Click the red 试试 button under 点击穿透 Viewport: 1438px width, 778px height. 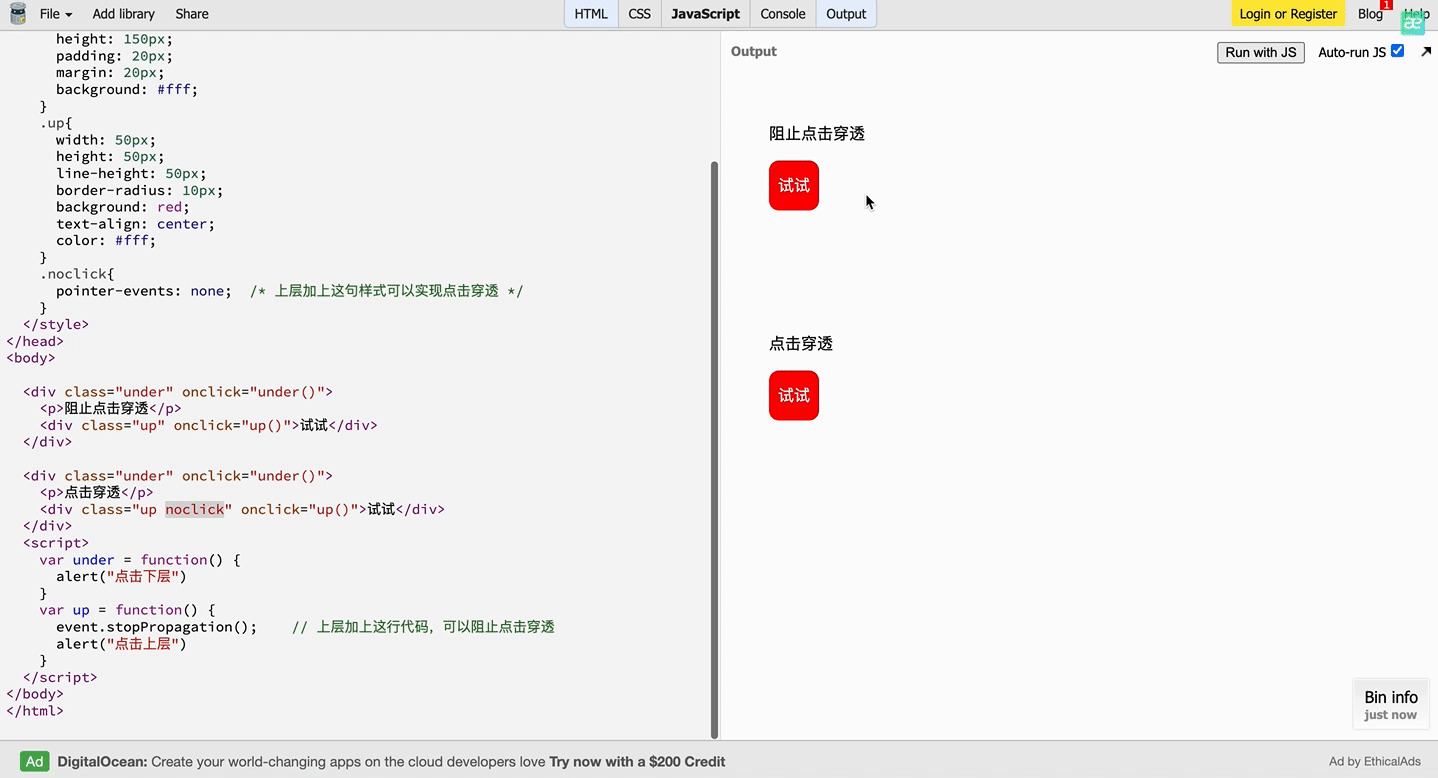(x=794, y=396)
